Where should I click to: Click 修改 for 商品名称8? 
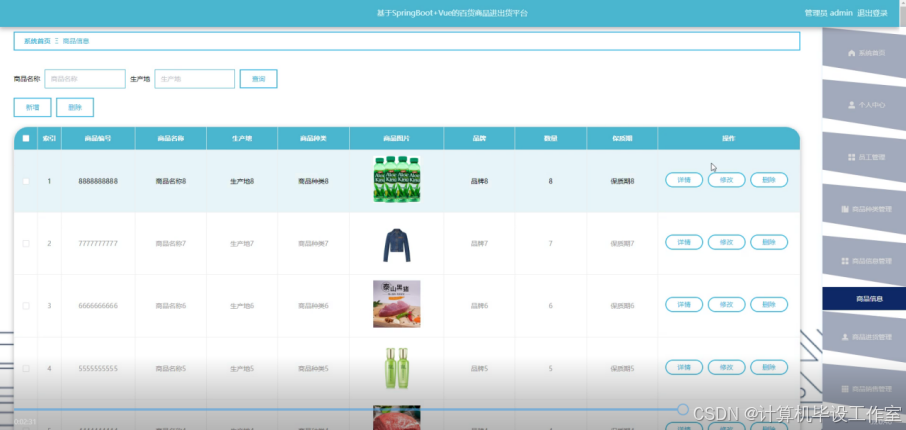click(726, 180)
